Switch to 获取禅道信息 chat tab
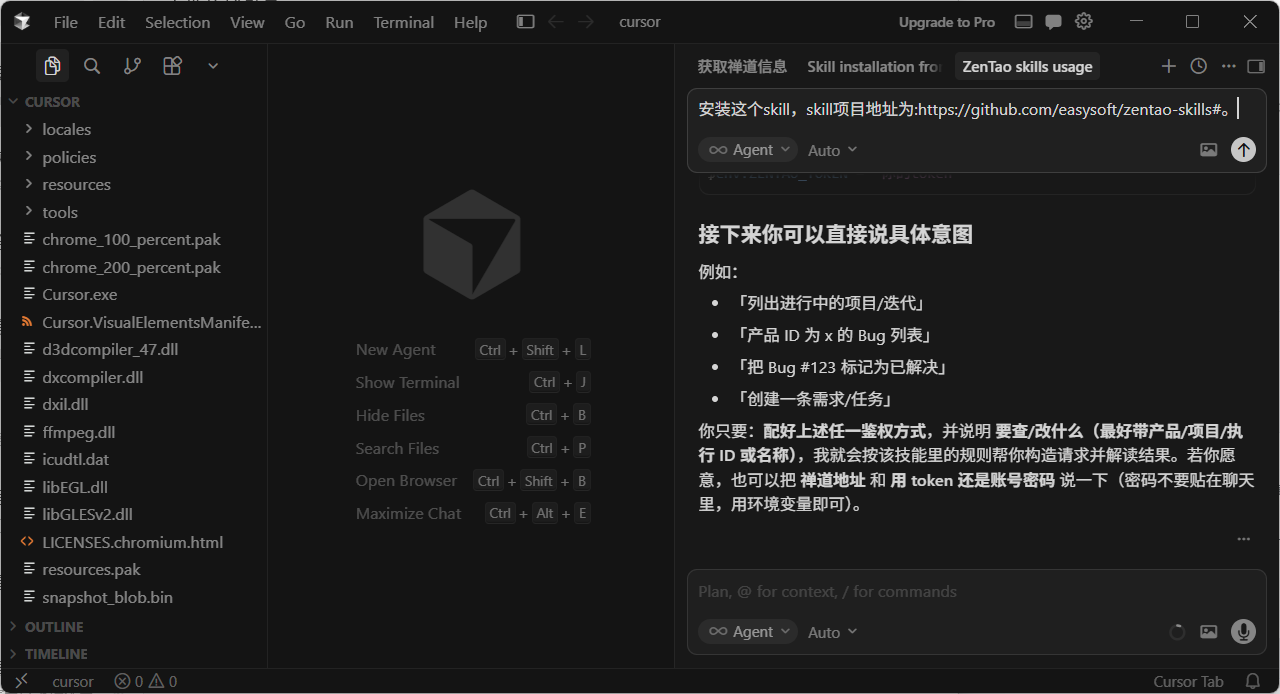1280x694 pixels. (742, 66)
